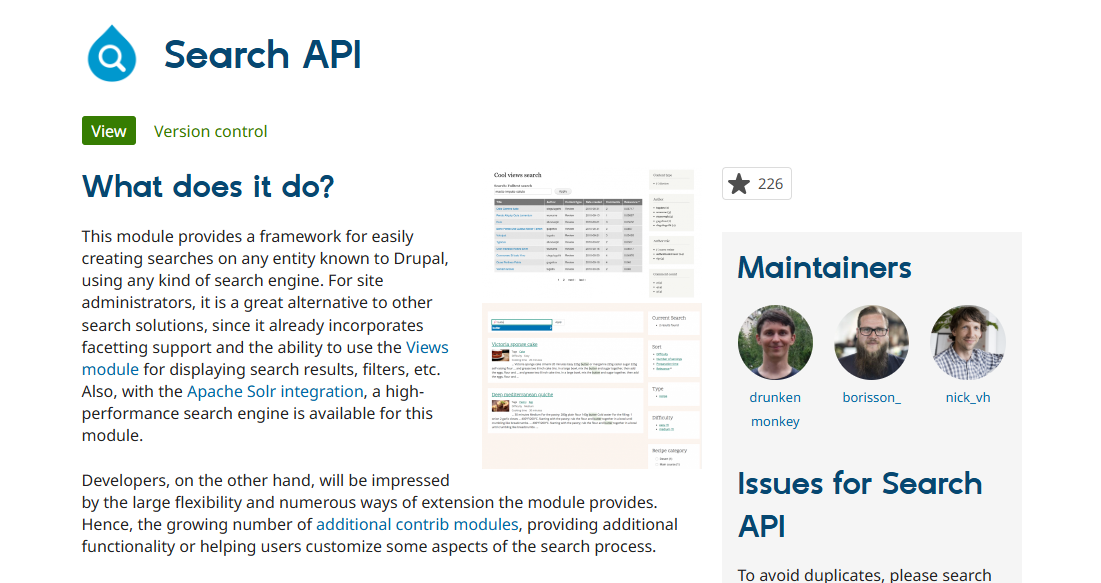This screenshot has width=1101, height=583.
Task: Open drunken monkey's avatar photo
Action: click(x=775, y=342)
